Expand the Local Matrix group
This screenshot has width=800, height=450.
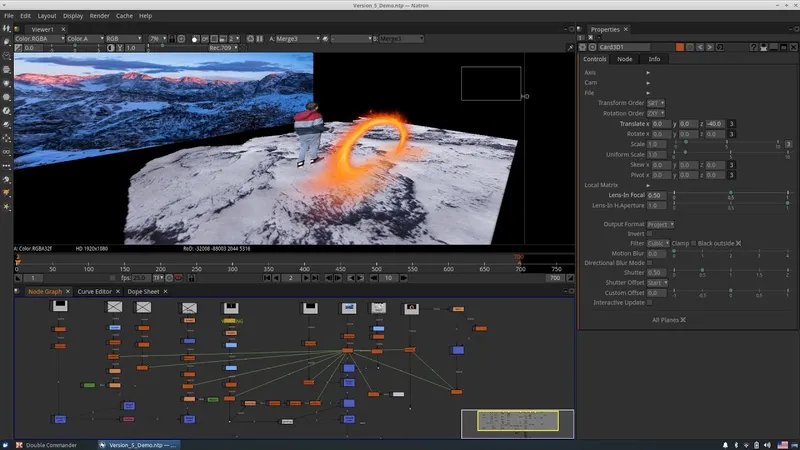tap(648, 185)
